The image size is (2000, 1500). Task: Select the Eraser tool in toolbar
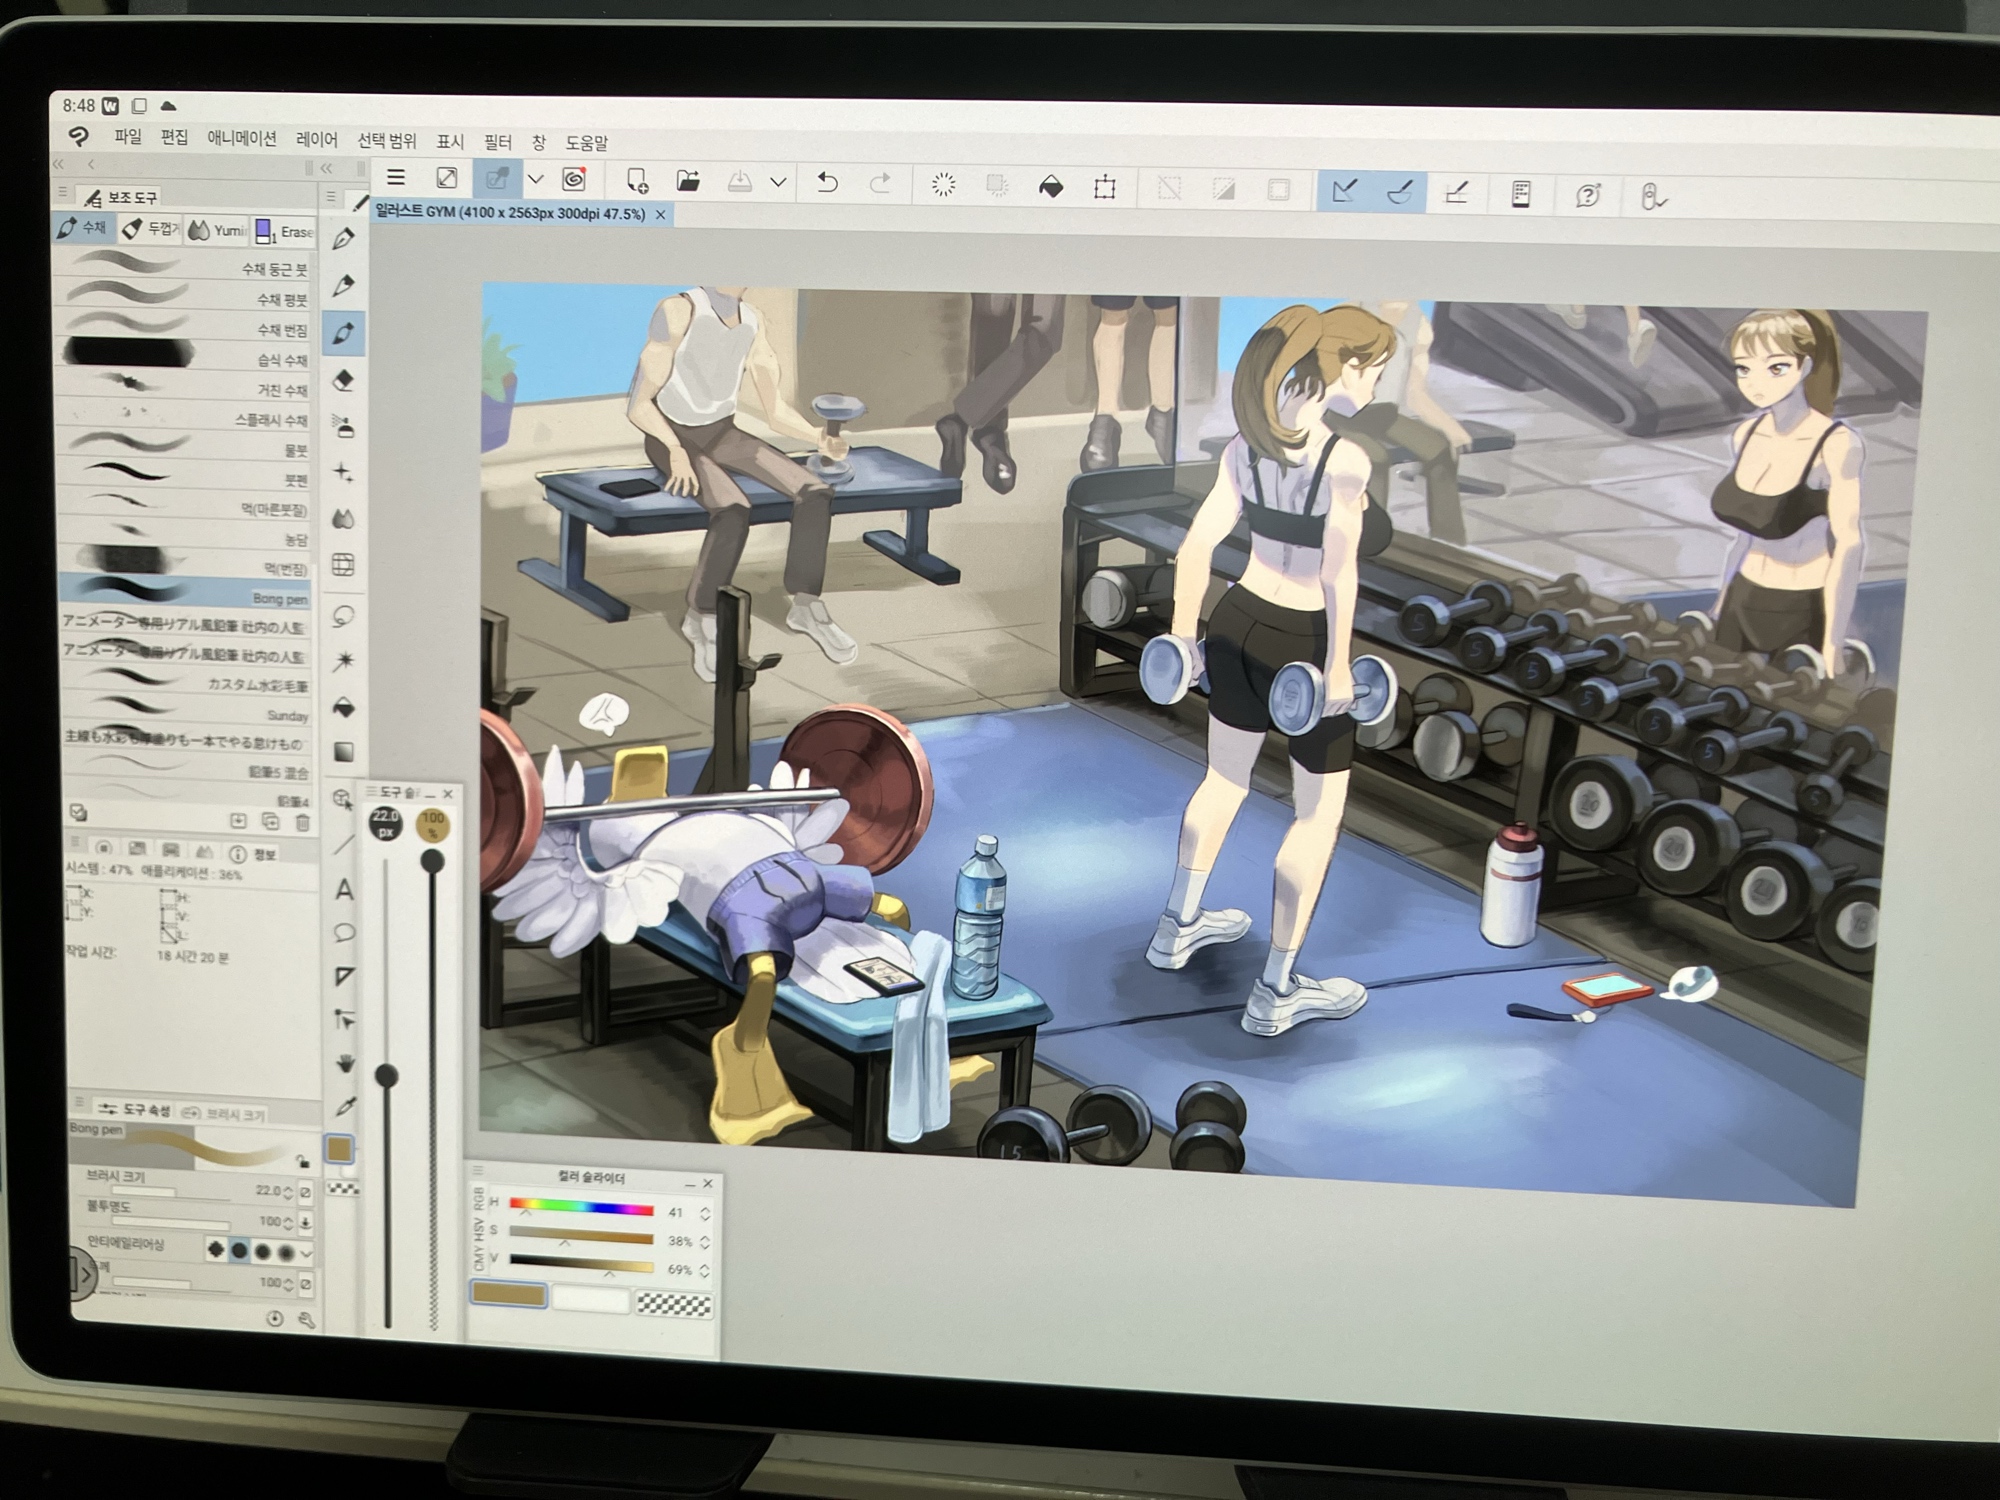click(x=344, y=380)
